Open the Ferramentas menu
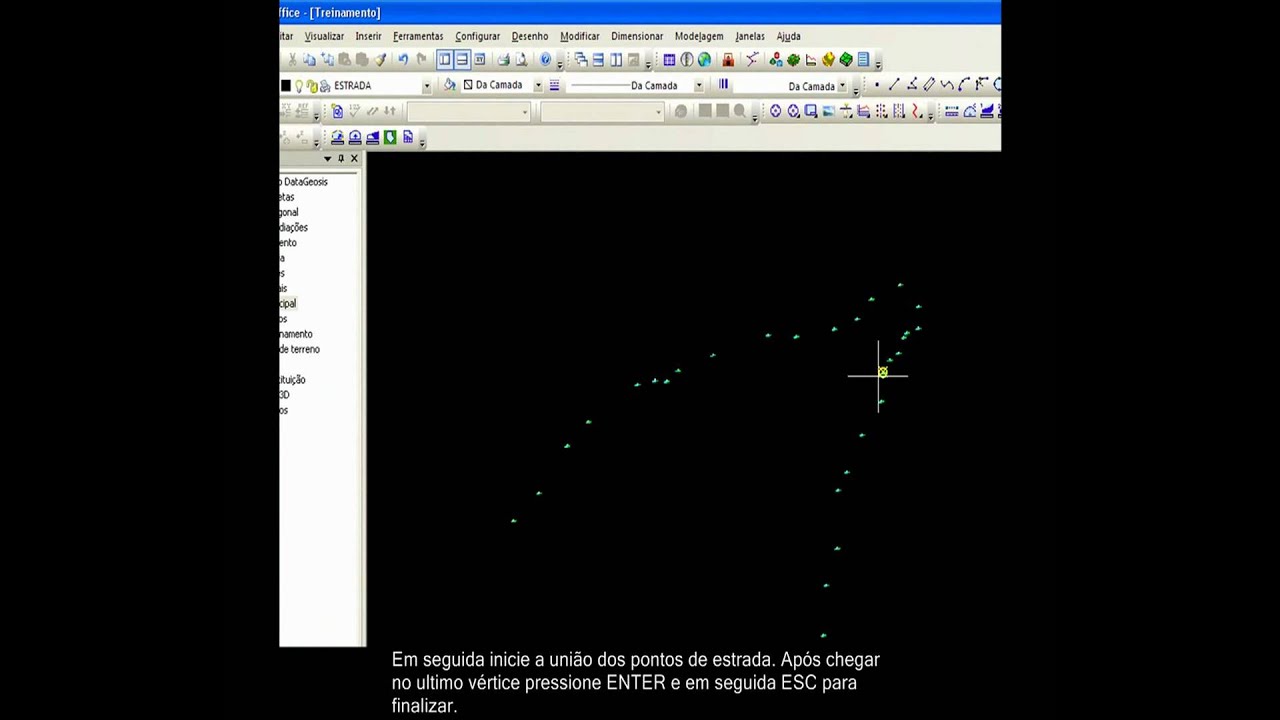The image size is (1280, 720). pos(418,36)
